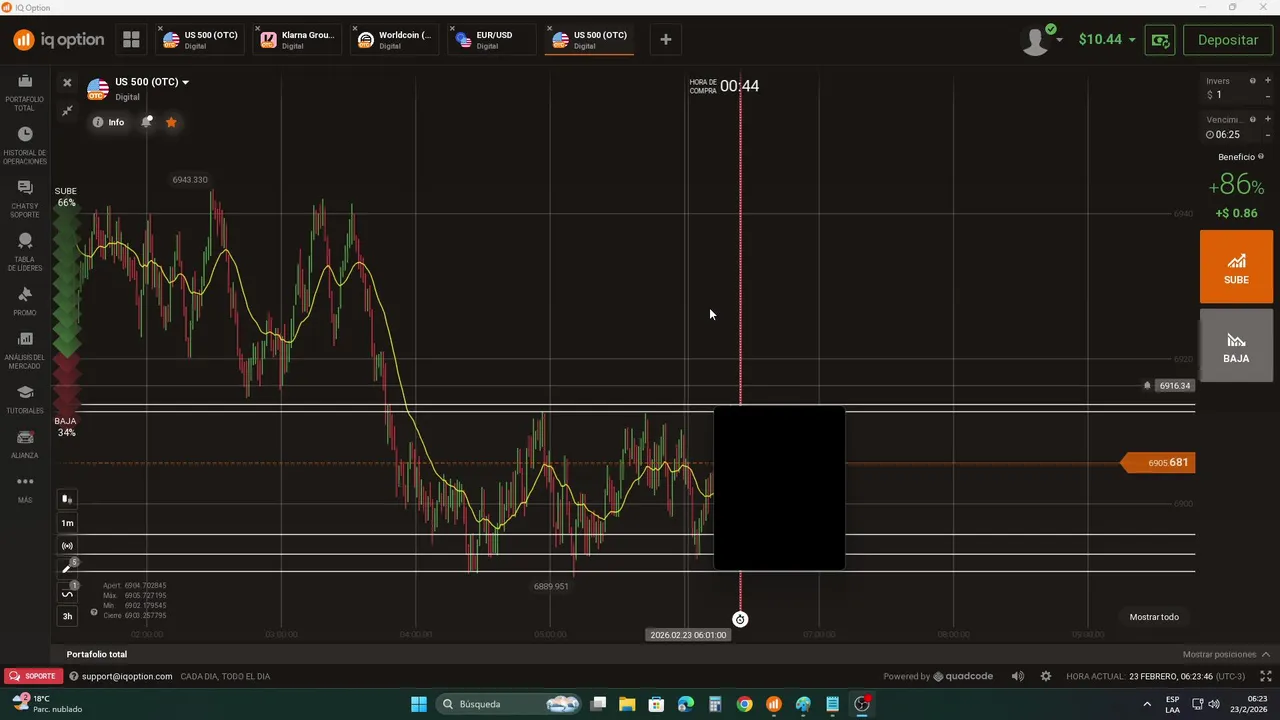This screenshot has height=720, width=1280.
Task: Select the active US 500 (OTC) tab
Action: click(x=589, y=40)
